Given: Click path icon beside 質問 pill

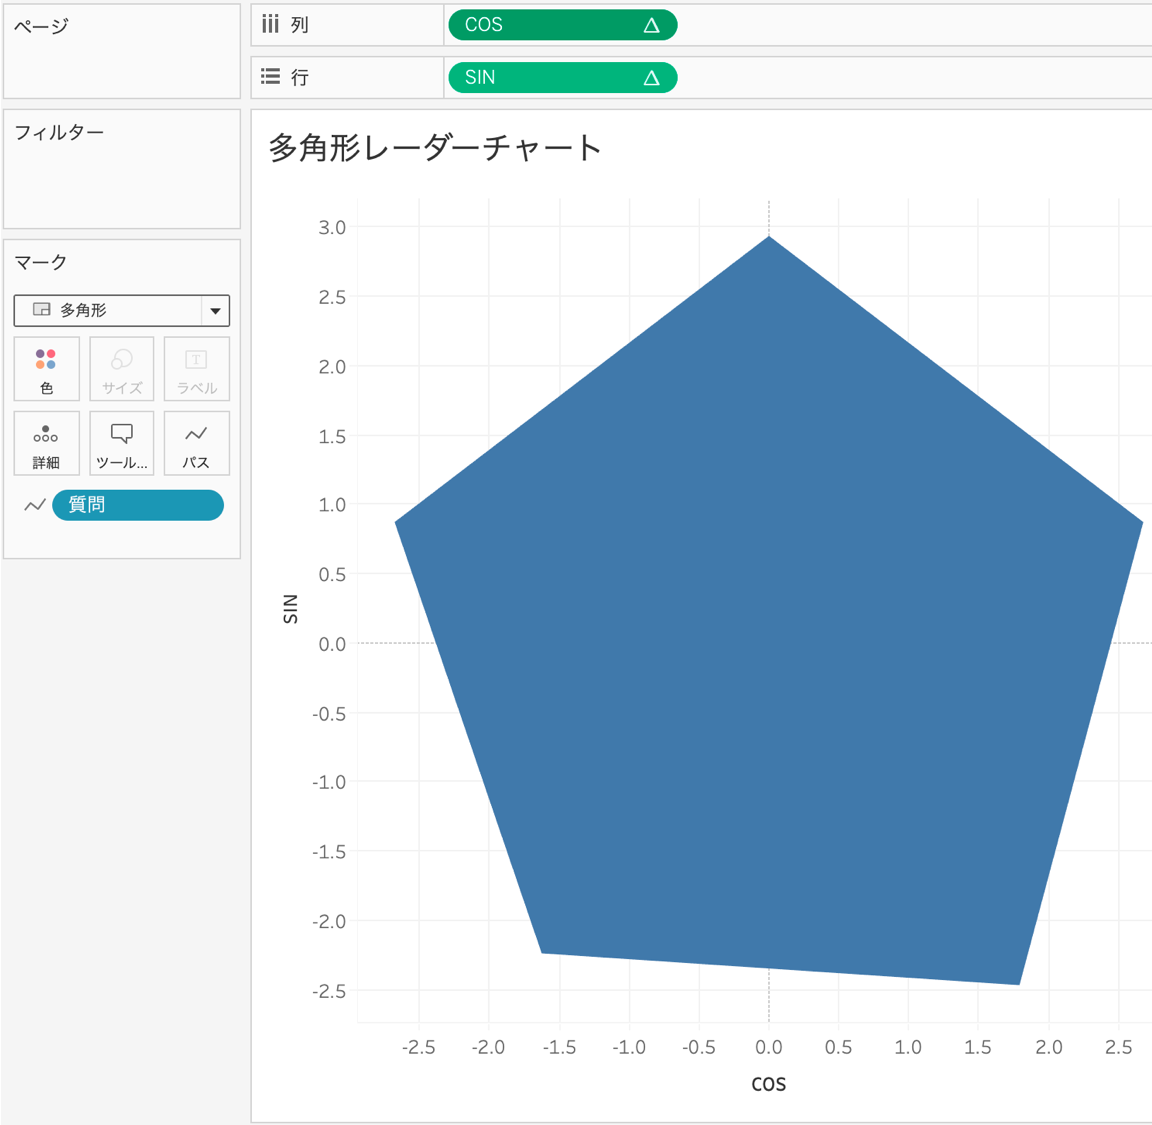Looking at the screenshot, I should click(35, 506).
